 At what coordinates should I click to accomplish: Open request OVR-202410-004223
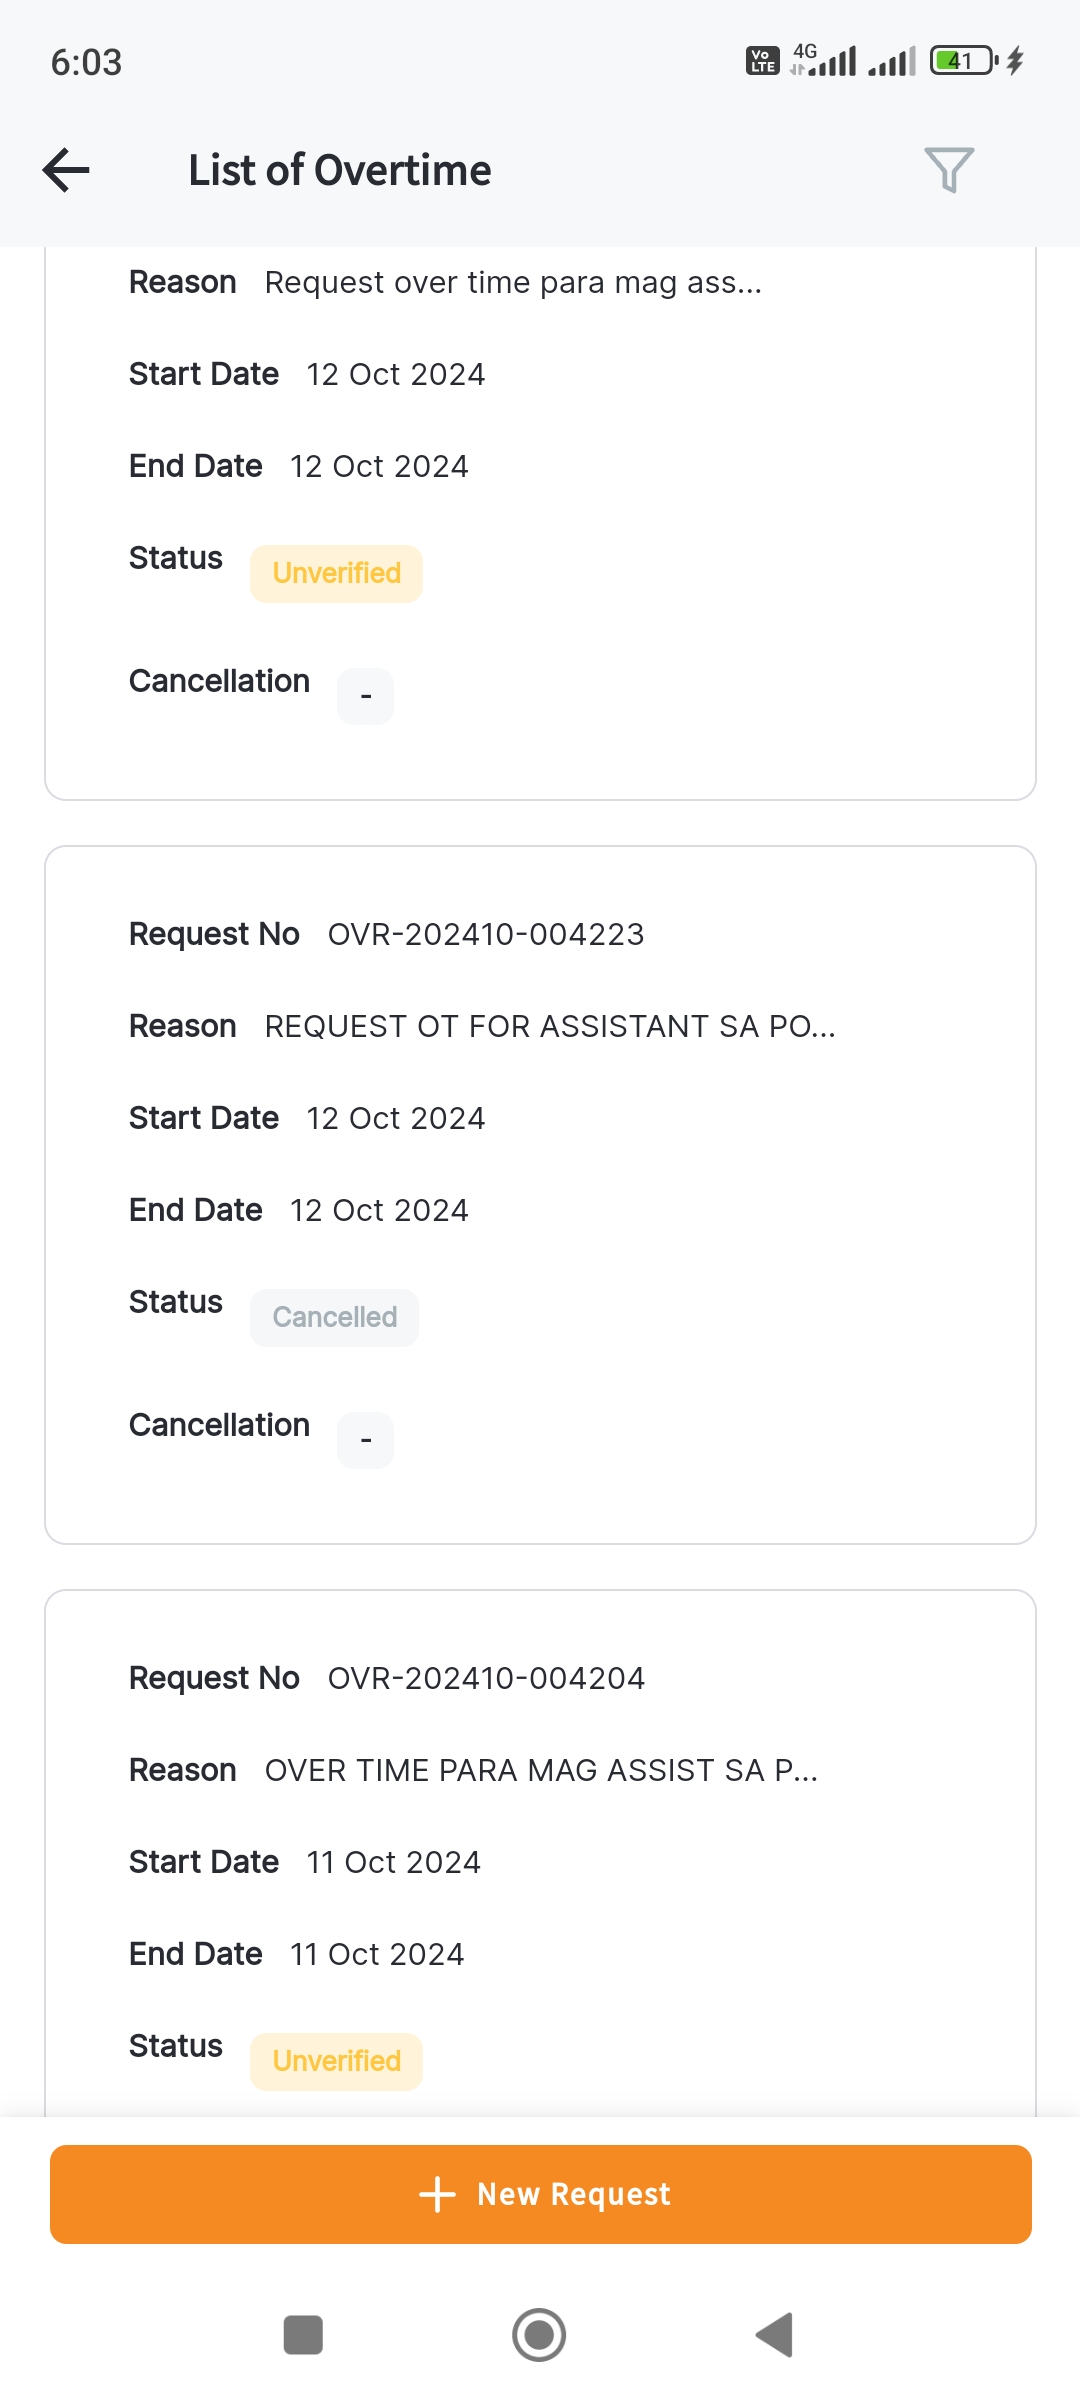486,934
